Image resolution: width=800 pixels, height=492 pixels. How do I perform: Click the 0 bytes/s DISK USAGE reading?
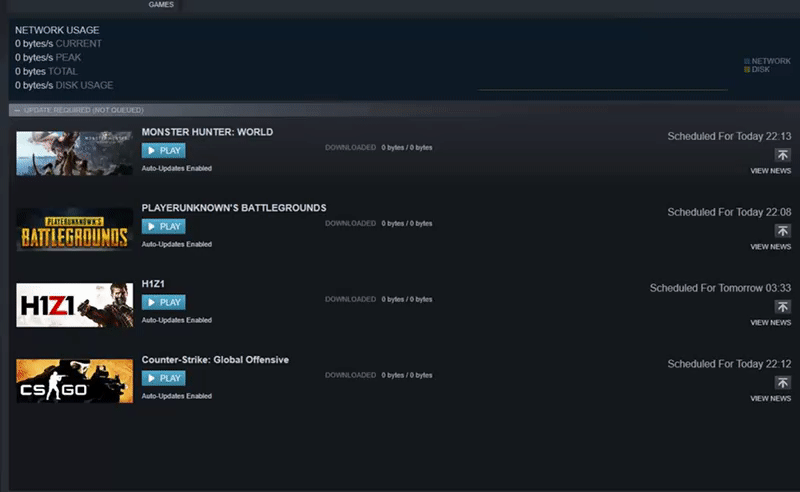pos(64,85)
